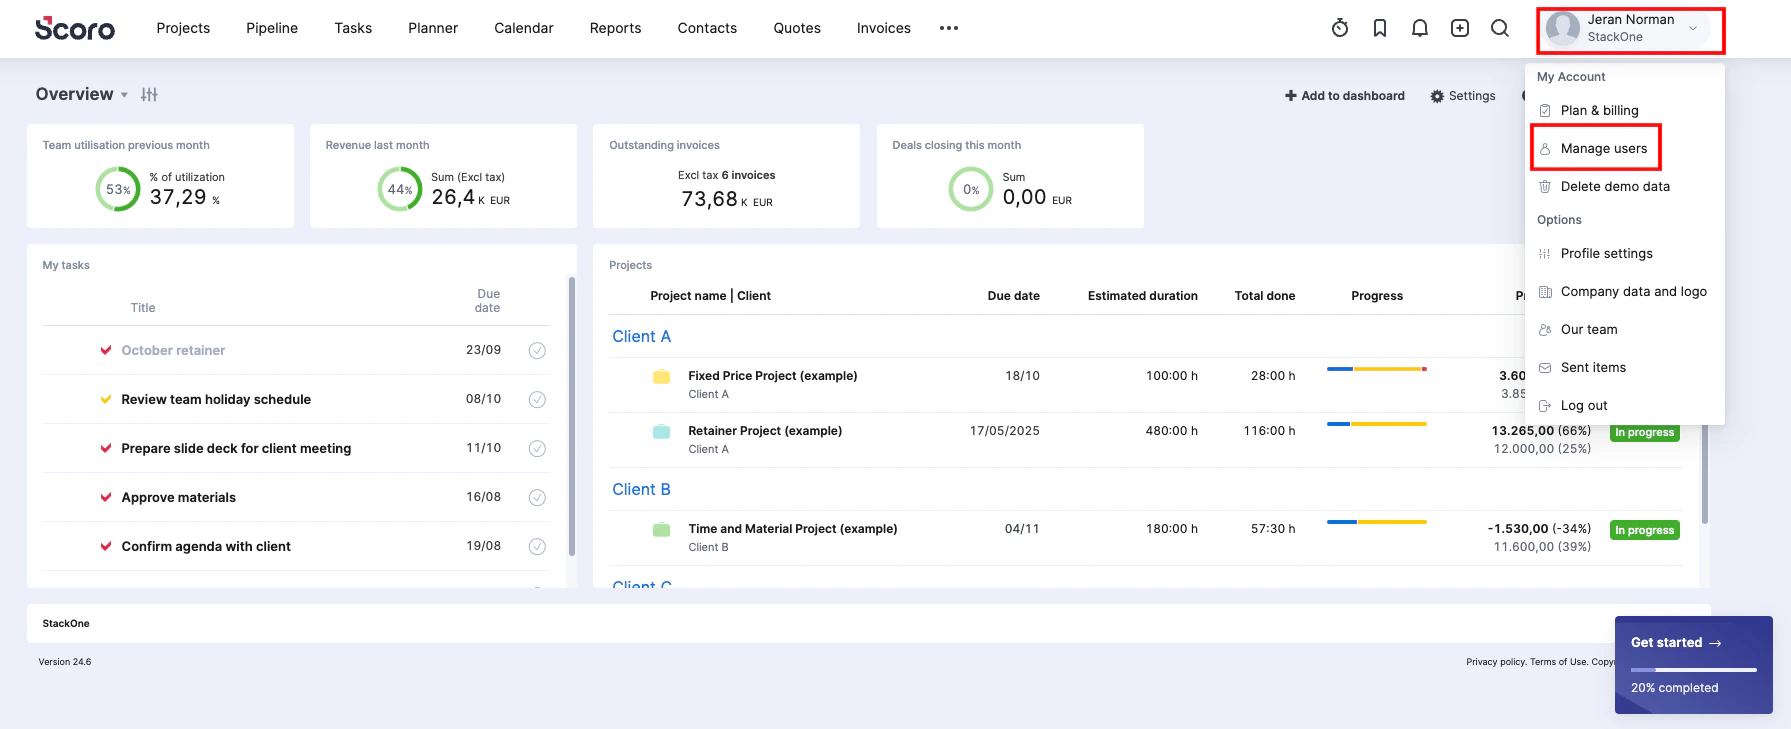Viewport: 1791px width, 729px height.
Task: Open more navigation items ellipsis
Action: pyautogui.click(x=949, y=28)
